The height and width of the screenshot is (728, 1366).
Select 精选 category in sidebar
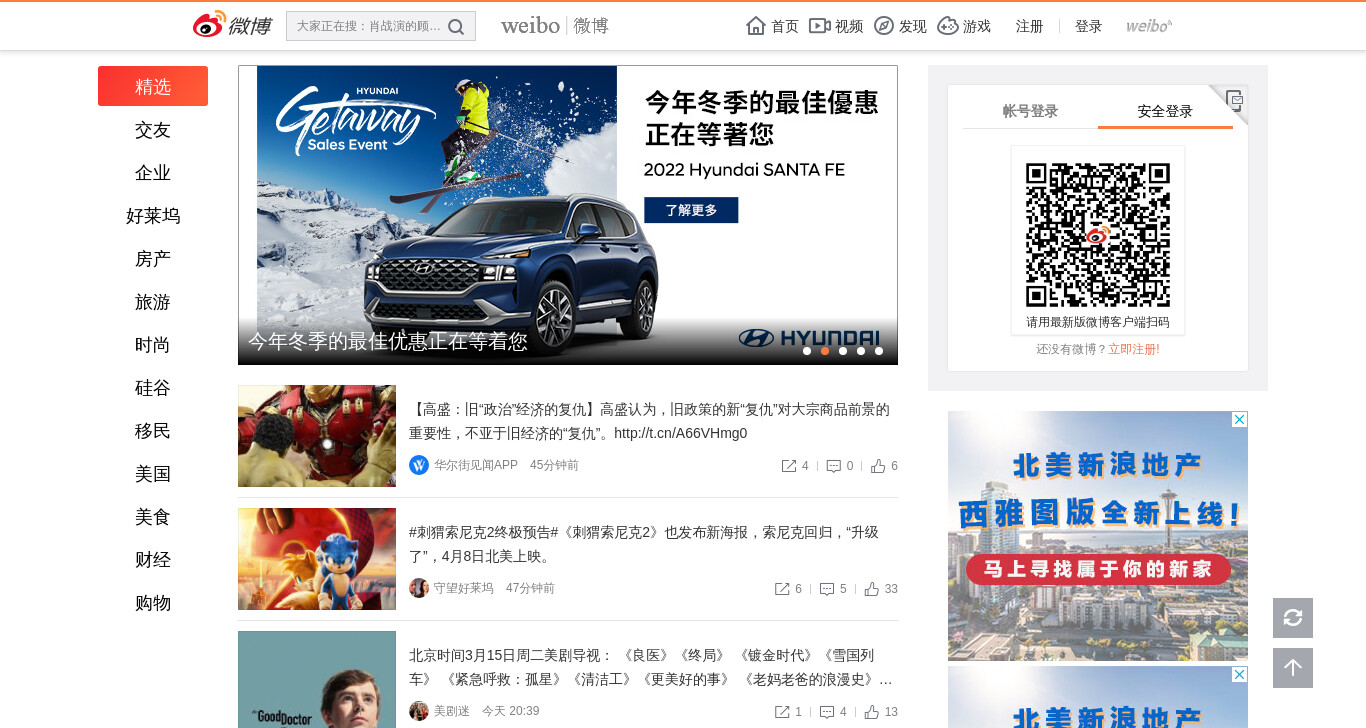[153, 86]
